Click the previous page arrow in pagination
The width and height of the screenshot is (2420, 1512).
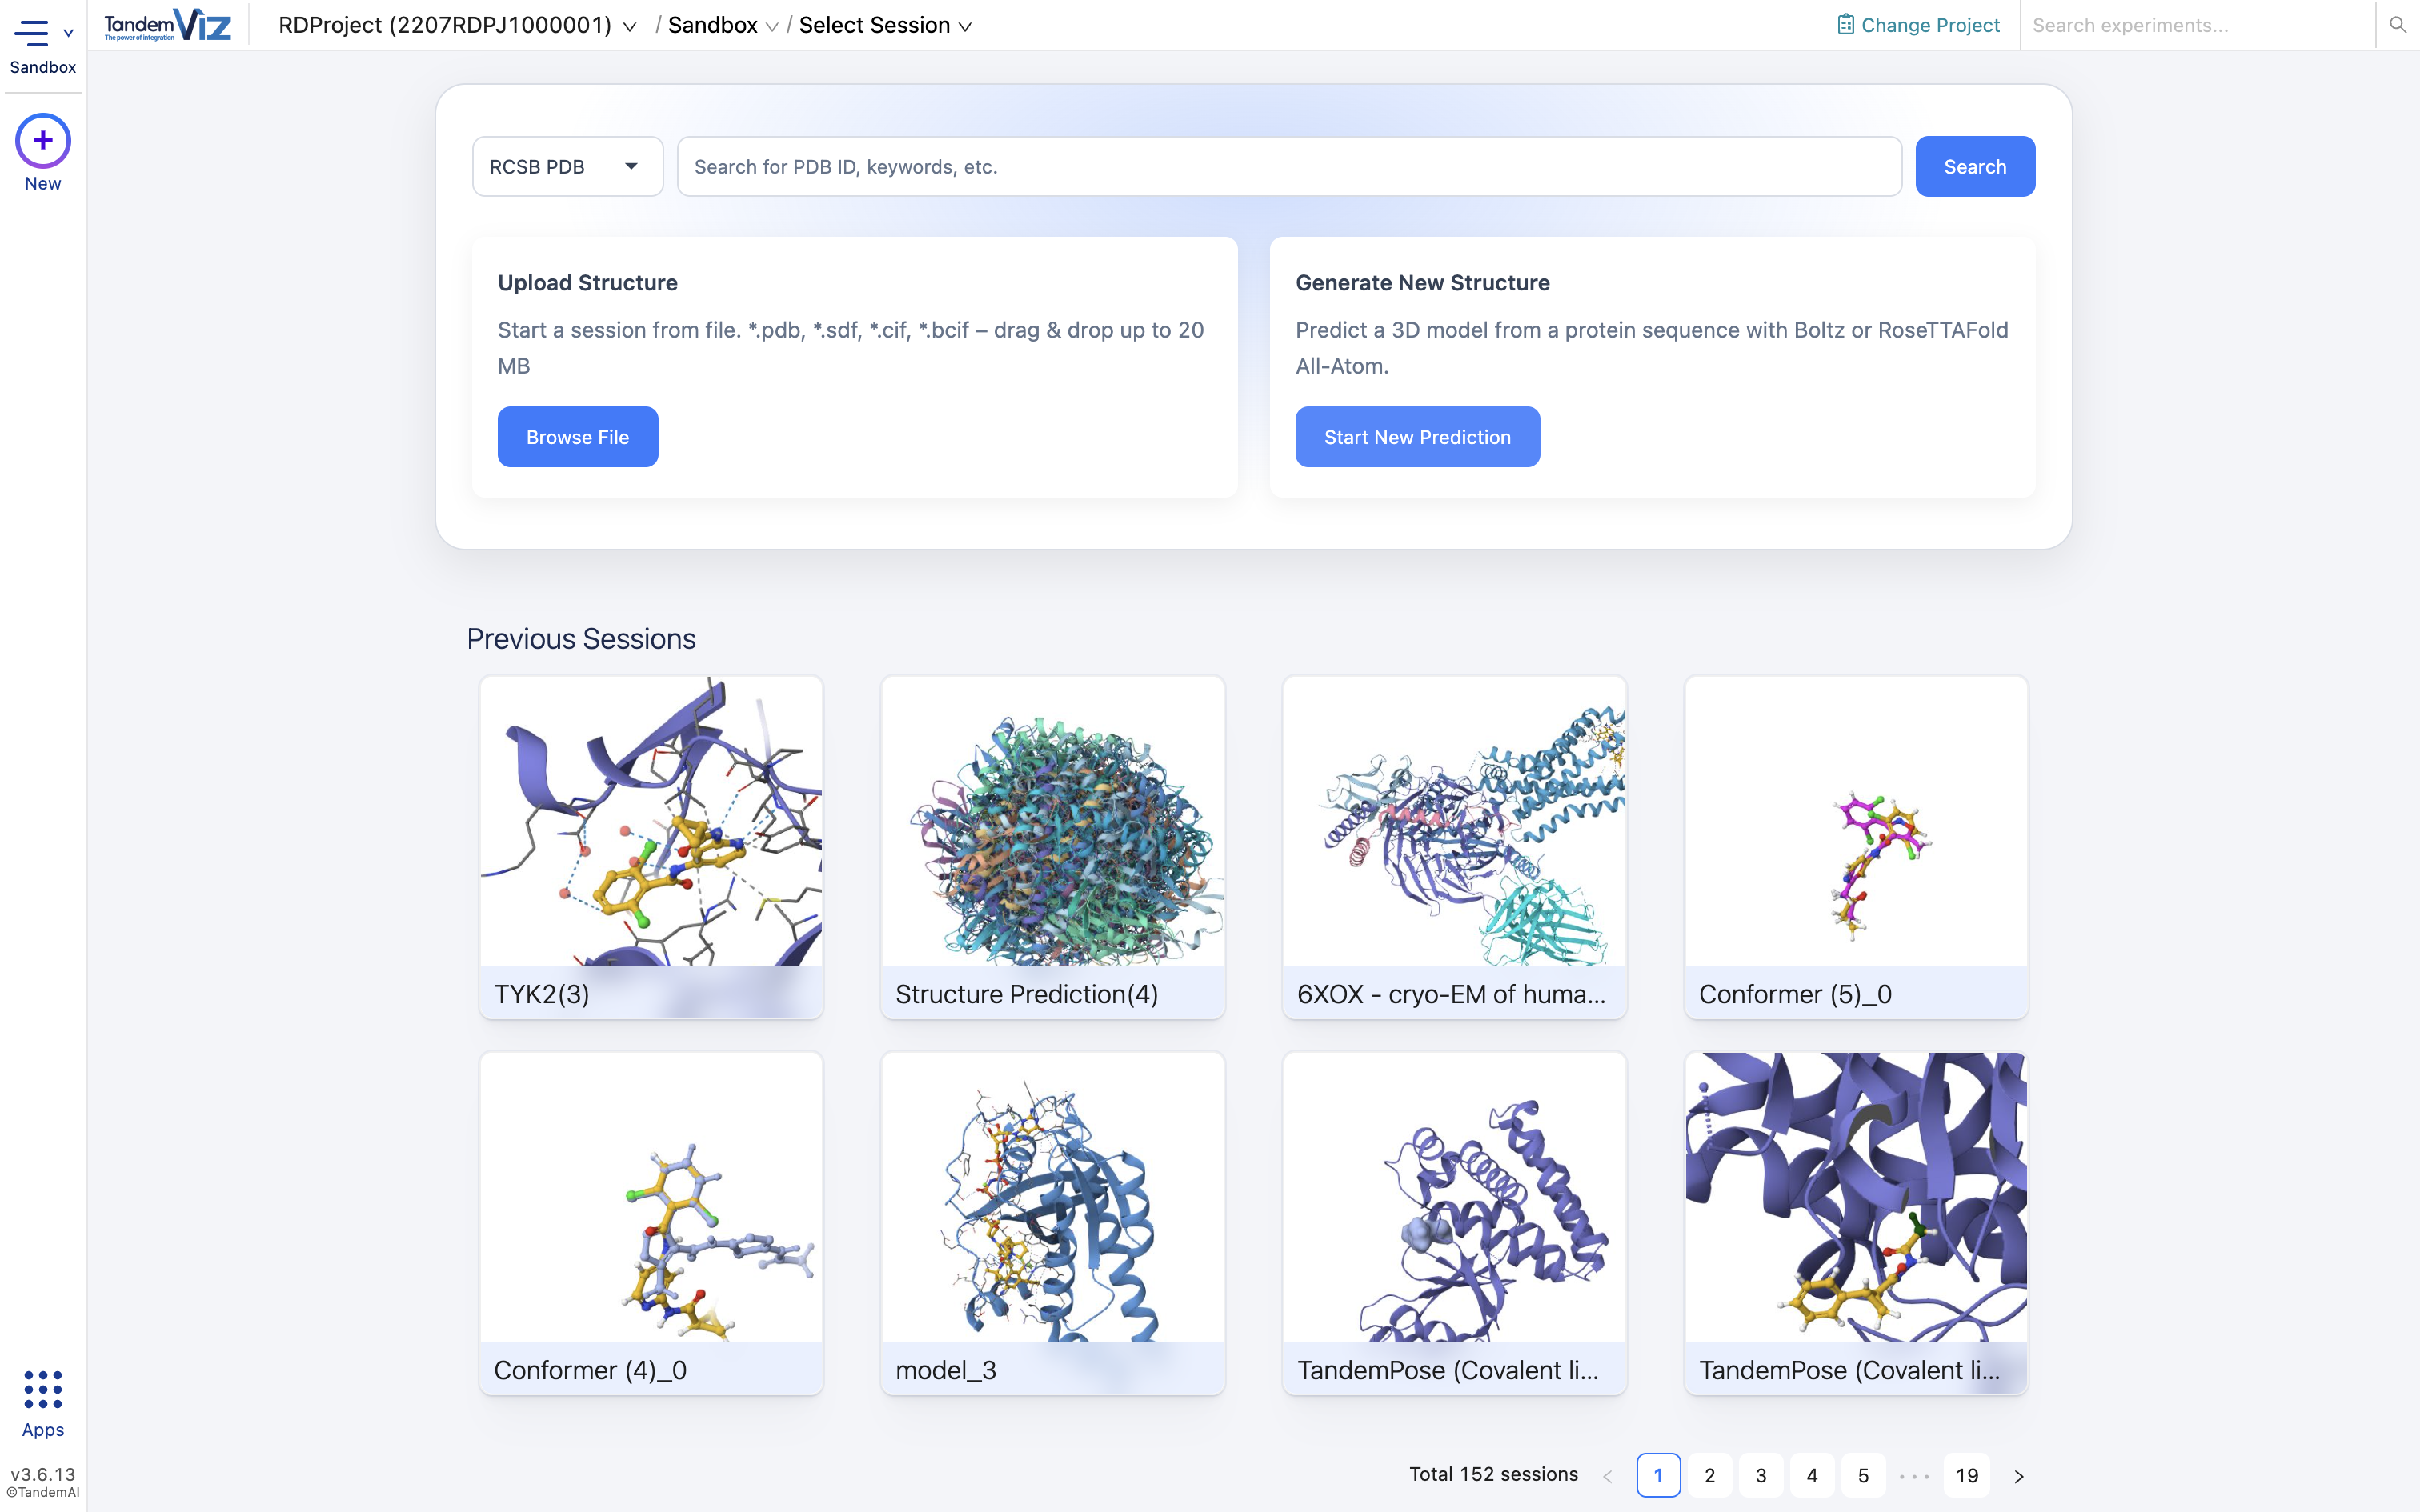coord(1608,1475)
